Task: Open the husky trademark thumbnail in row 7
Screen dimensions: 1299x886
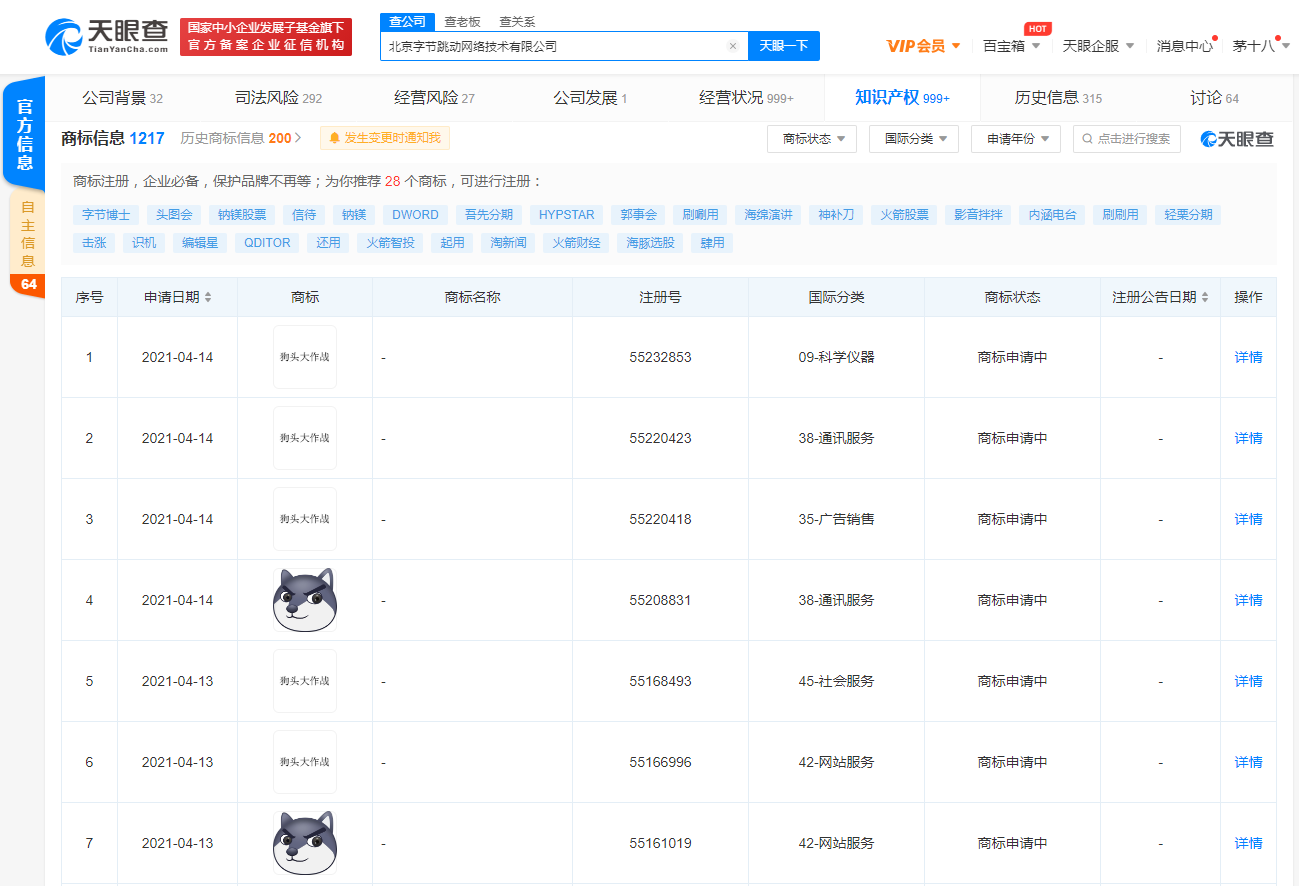Action: [304, 843]
